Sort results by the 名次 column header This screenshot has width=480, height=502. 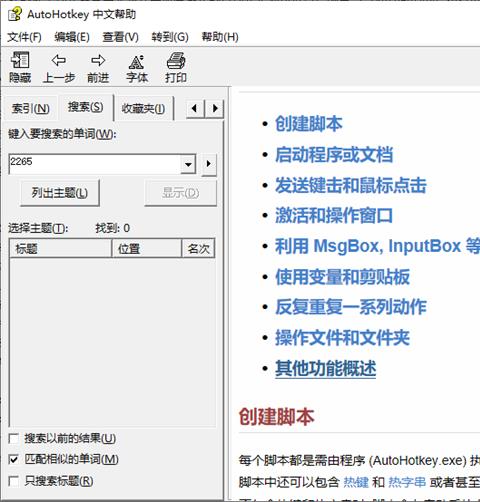point(198,248)
